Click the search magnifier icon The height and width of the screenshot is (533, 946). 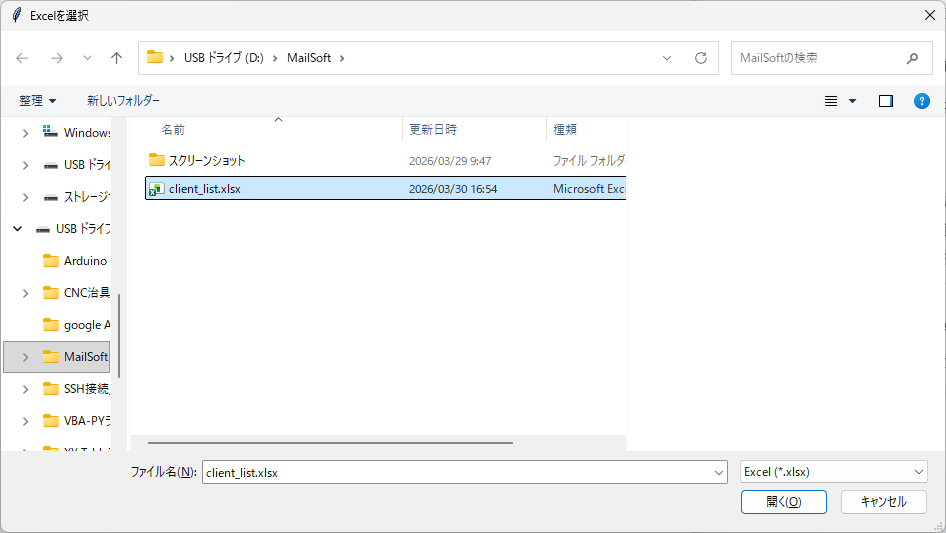(x=912, y=58)
